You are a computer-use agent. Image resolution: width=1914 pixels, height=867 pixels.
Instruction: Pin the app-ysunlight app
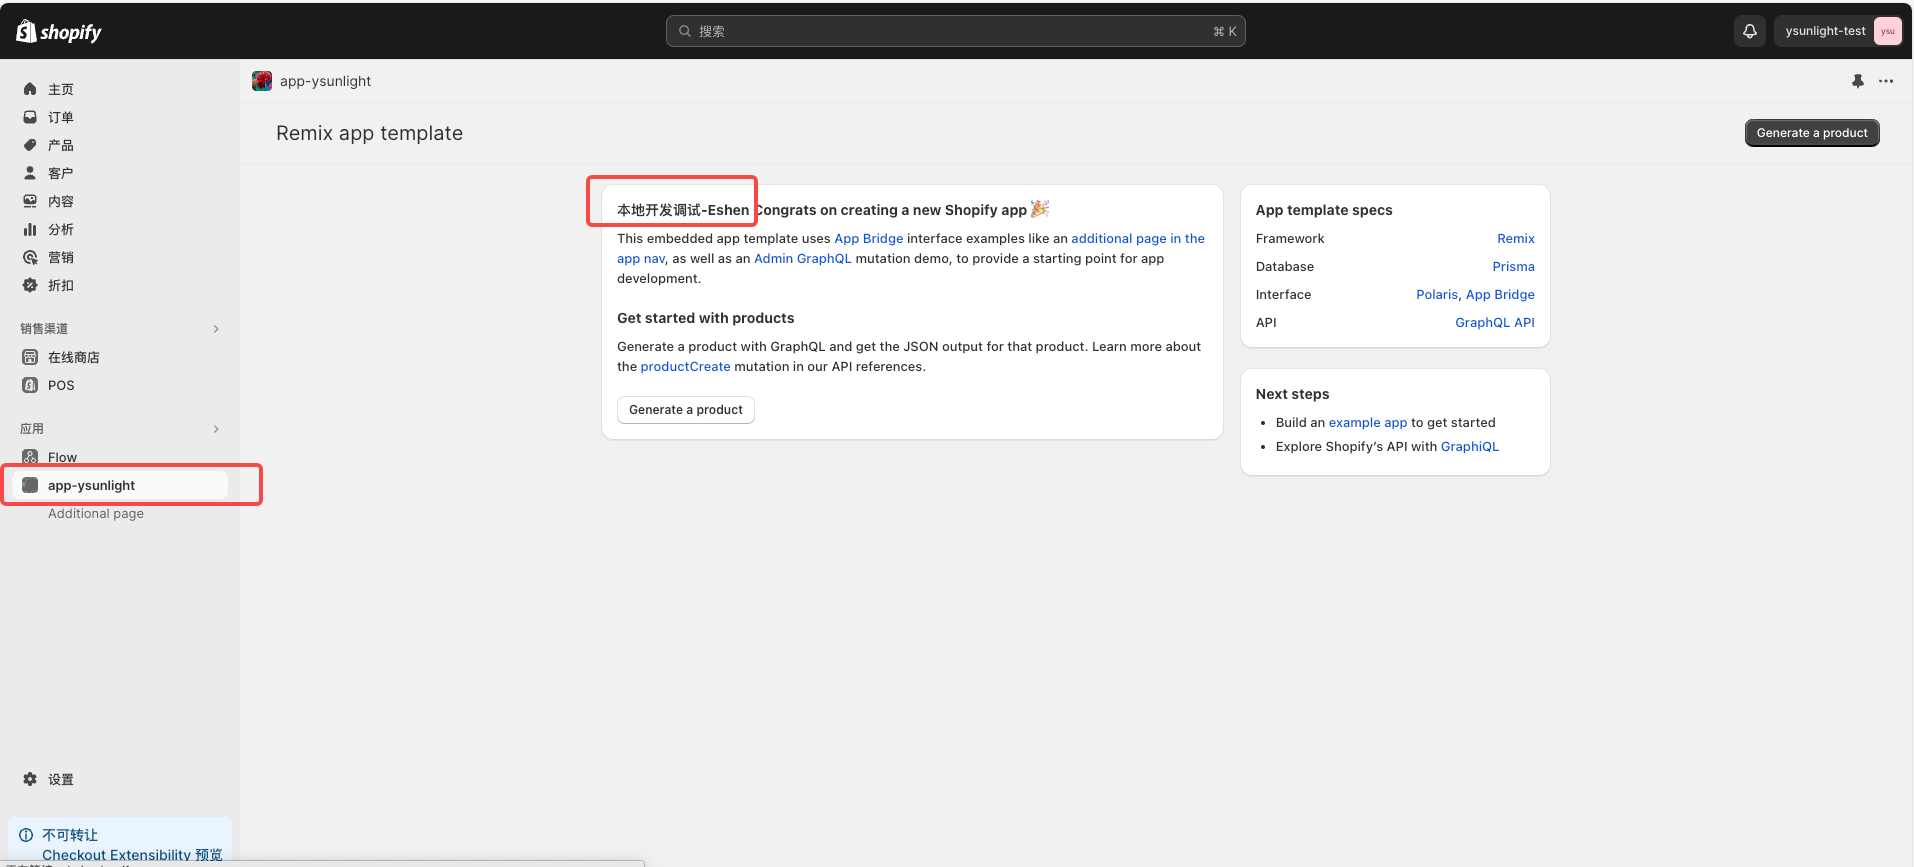(x=1857, y=81)
